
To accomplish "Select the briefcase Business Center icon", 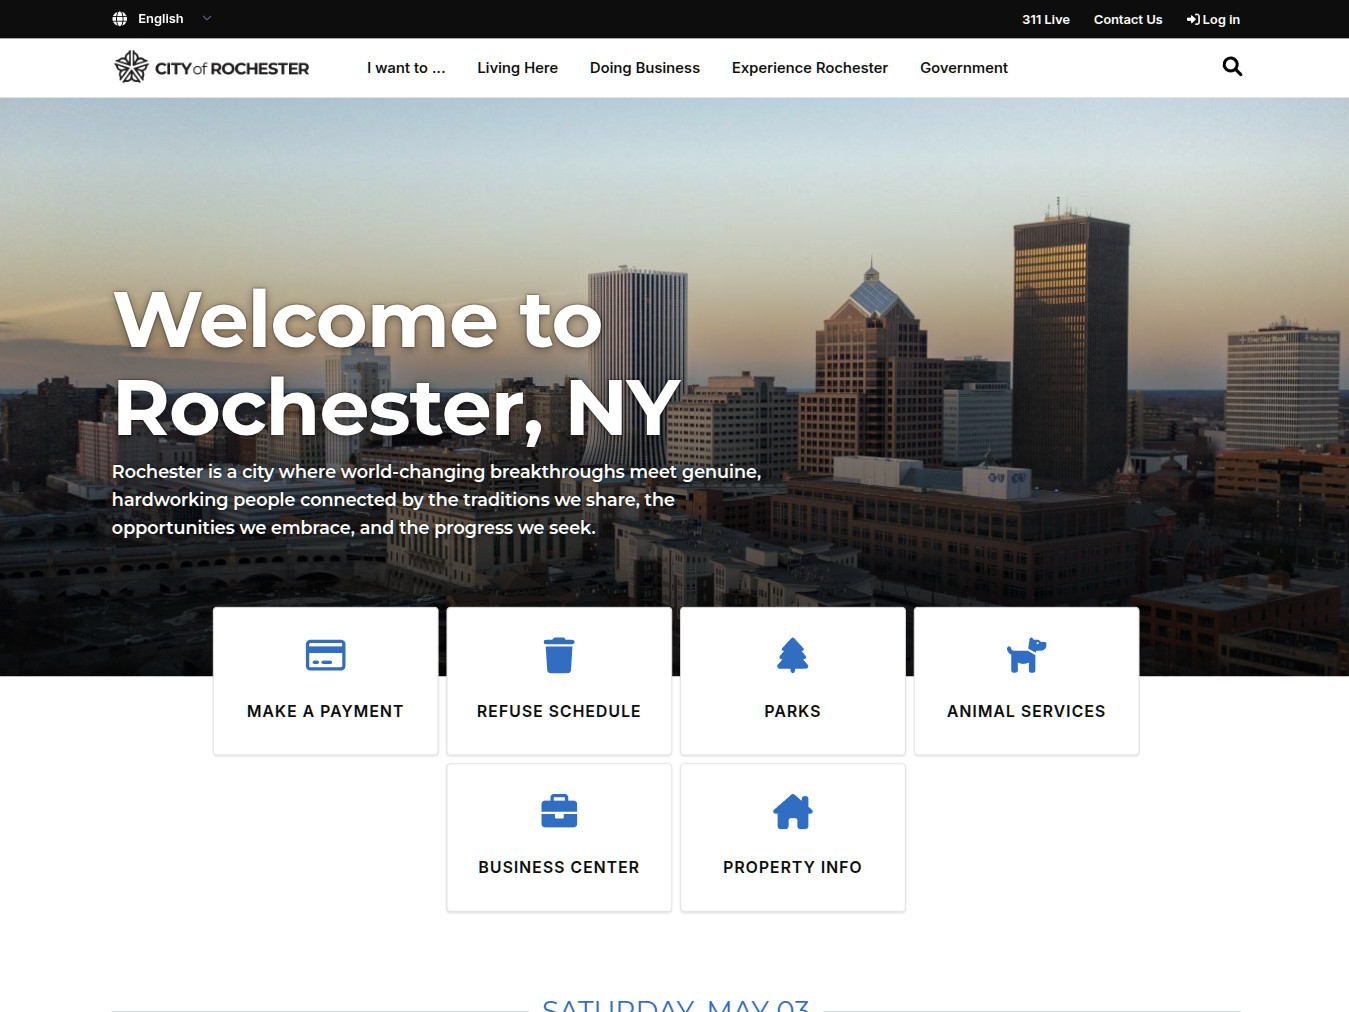I will tap(558, 810).
